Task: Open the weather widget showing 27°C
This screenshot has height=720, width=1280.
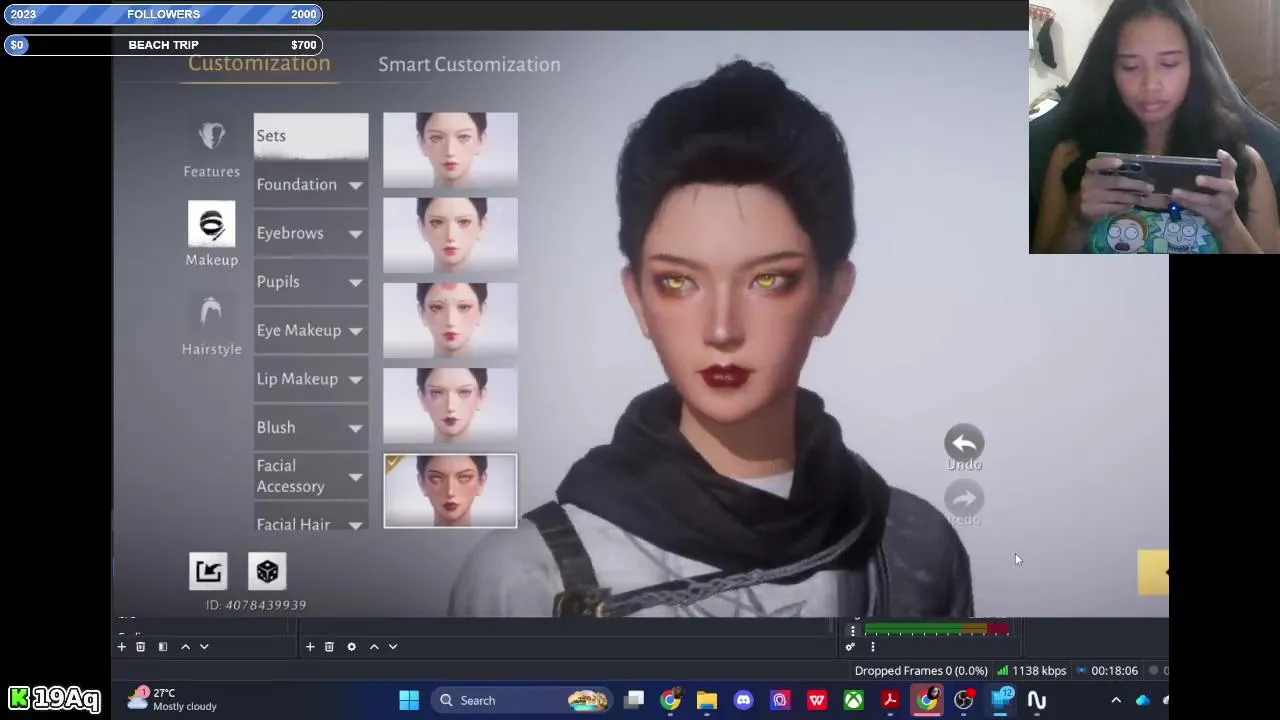Action: coord(172,699)
